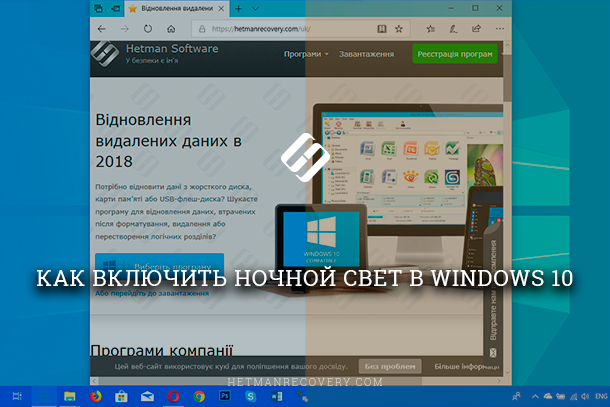The image size is (610, 407).
Task: Accept cookies with Без проблем button
Action: tap(390, 367)
